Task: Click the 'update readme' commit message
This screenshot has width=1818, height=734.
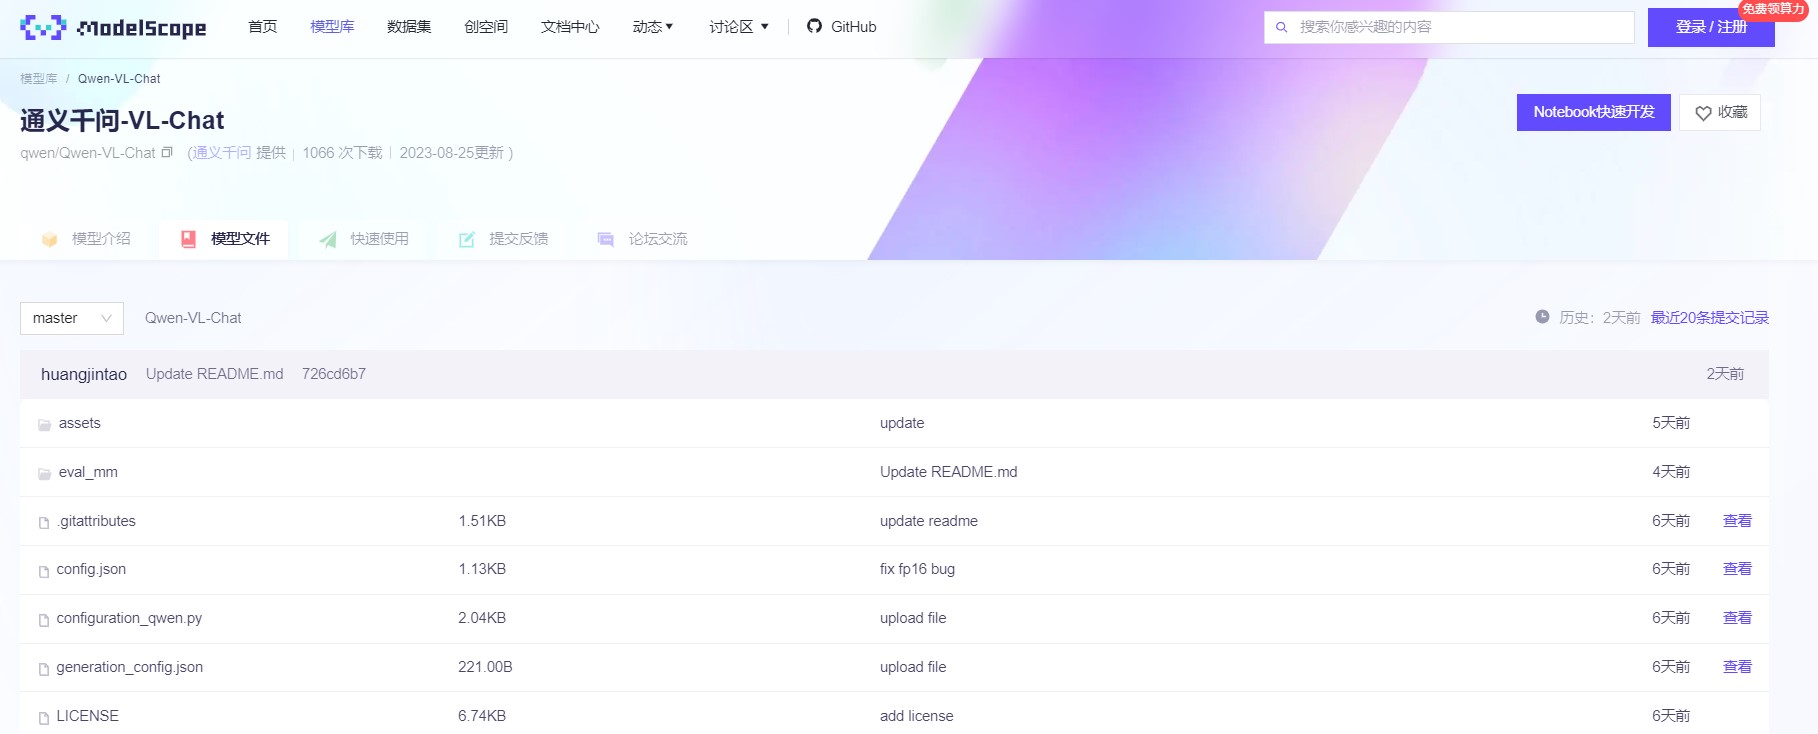Action: coord(929,521)
